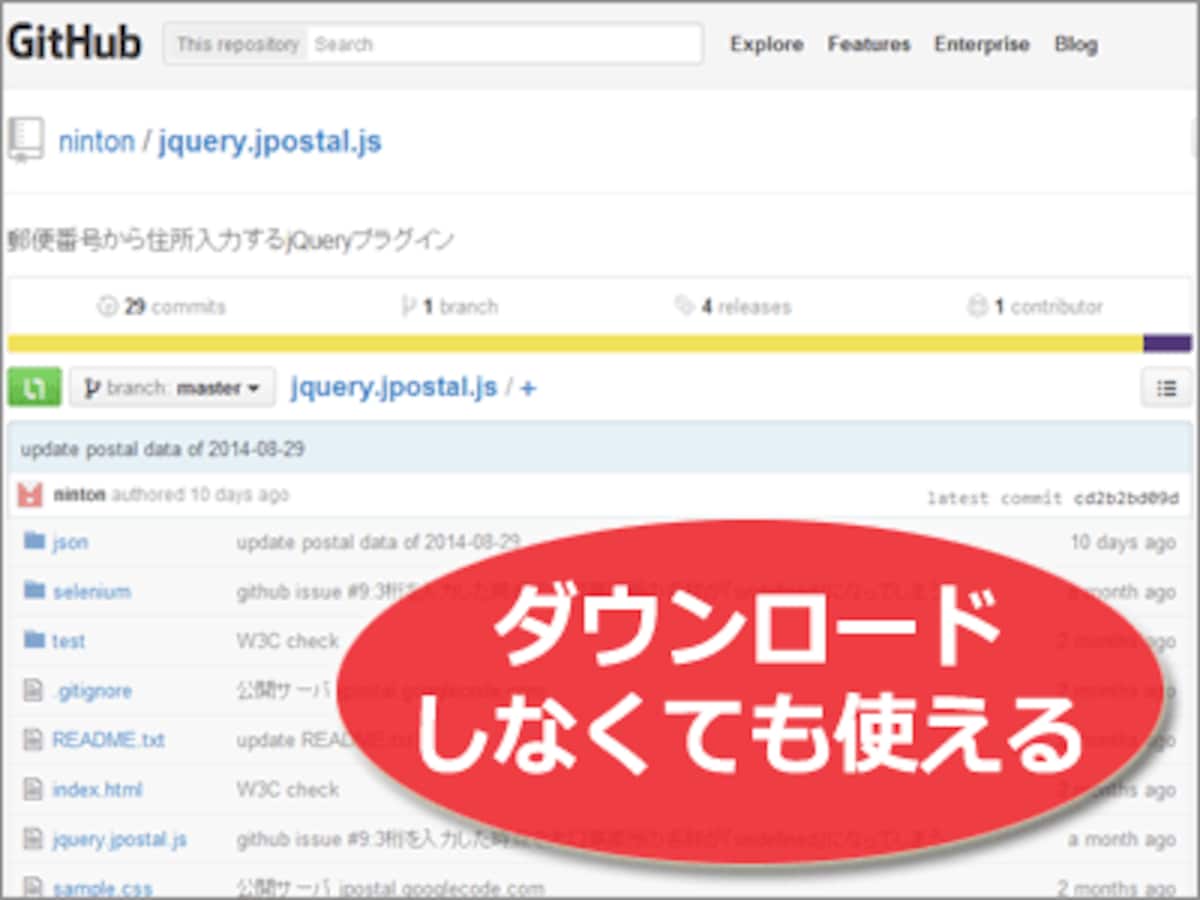Click the tag icon beside releases
Screen dimensions: 1200x900
pos(685,307)
